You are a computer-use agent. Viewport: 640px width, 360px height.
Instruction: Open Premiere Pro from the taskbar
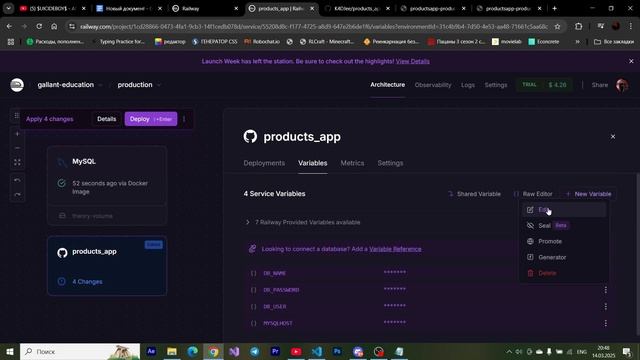coord(275,351)
